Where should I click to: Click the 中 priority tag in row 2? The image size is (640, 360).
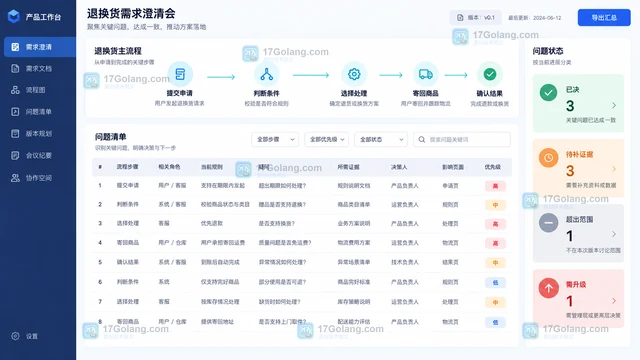tap(495, 205)
